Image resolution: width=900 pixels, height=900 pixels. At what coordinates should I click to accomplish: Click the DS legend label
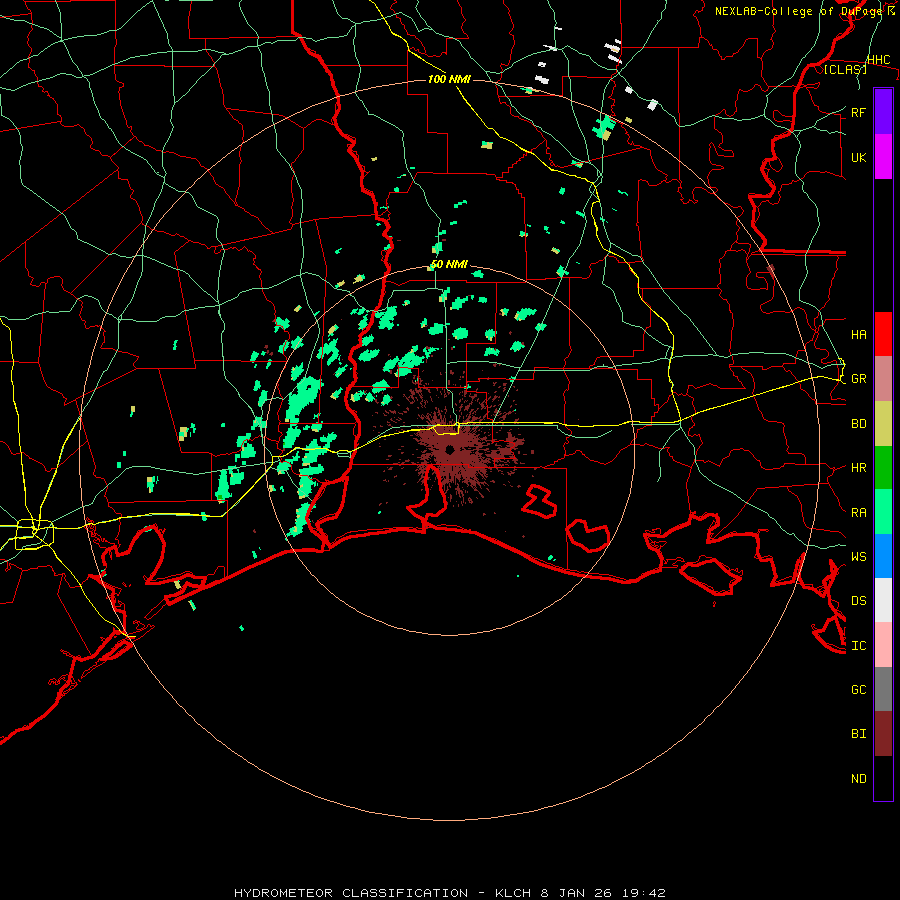pyautogui.click(x=859, y=600)
